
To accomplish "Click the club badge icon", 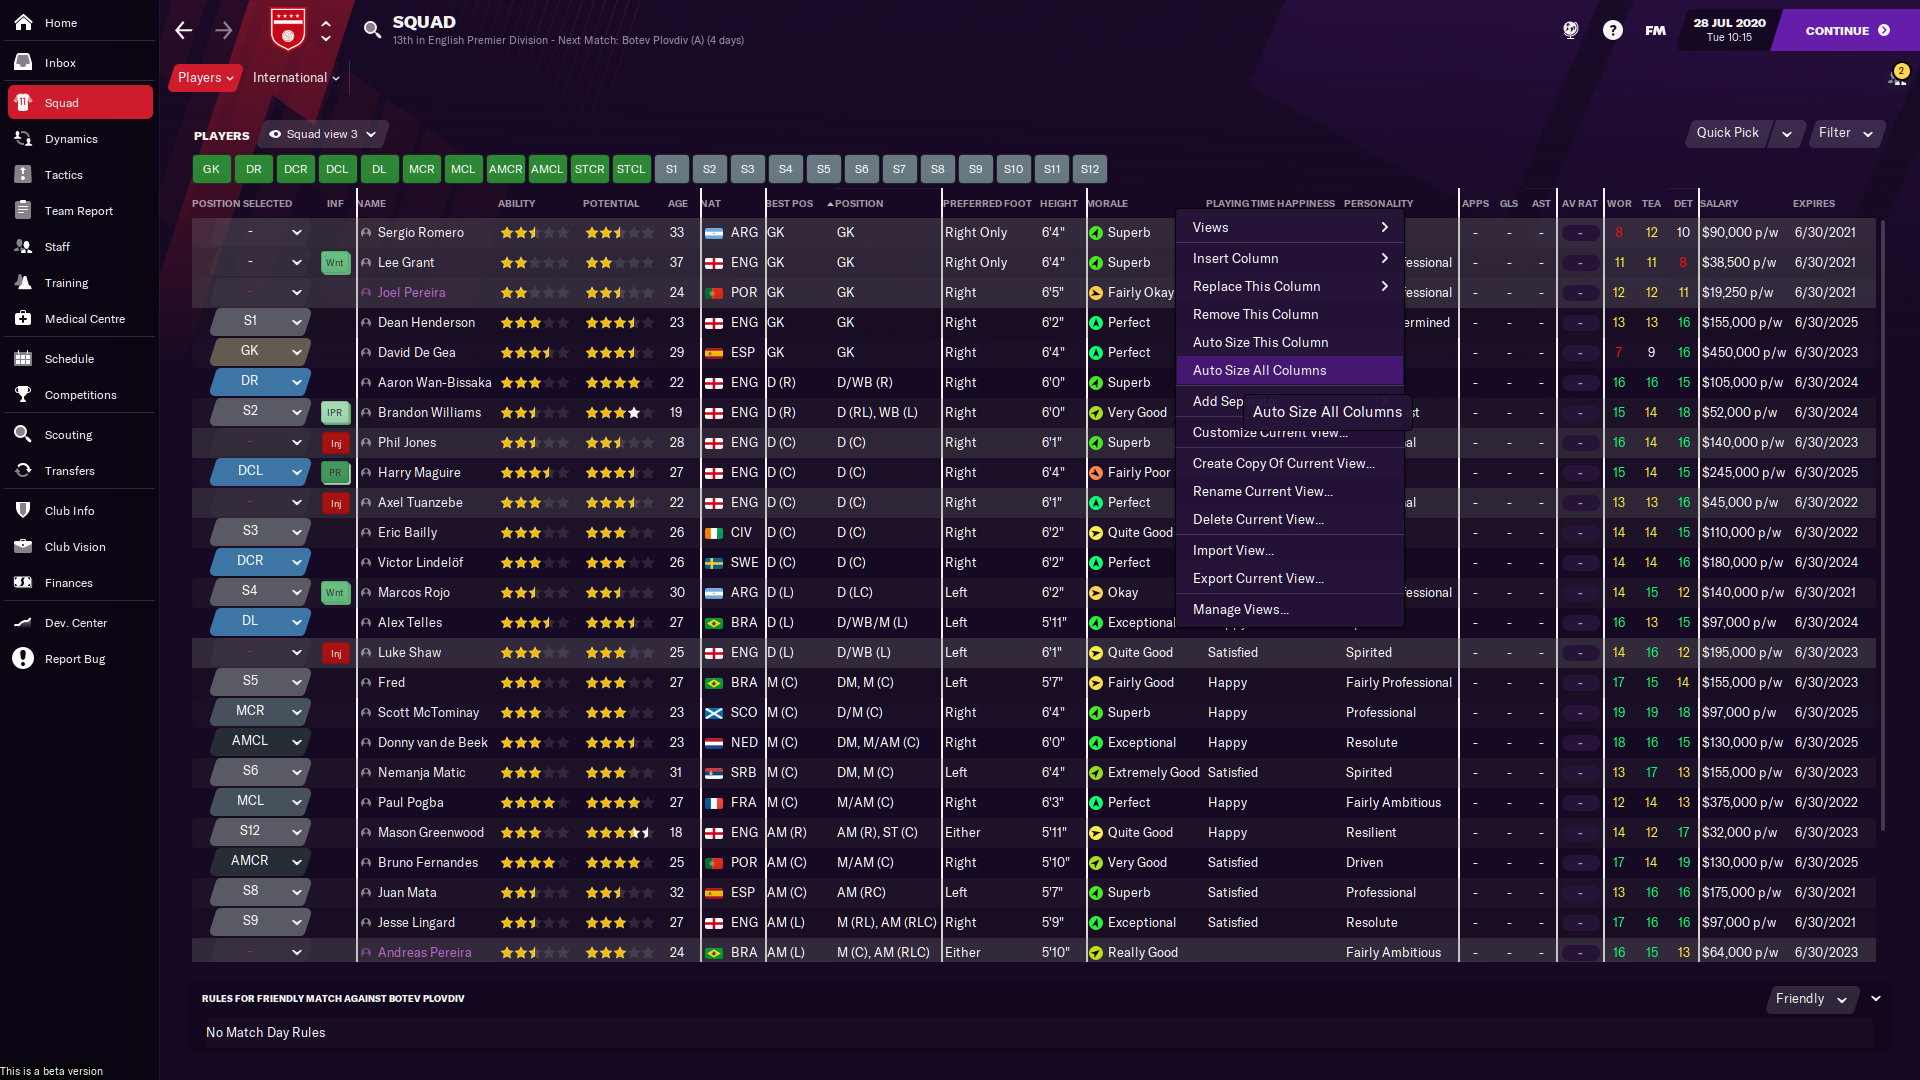I will [288, 30].
